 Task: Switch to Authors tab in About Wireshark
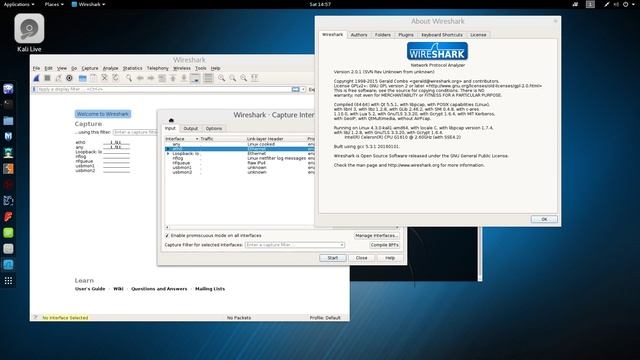pos(359,35)
